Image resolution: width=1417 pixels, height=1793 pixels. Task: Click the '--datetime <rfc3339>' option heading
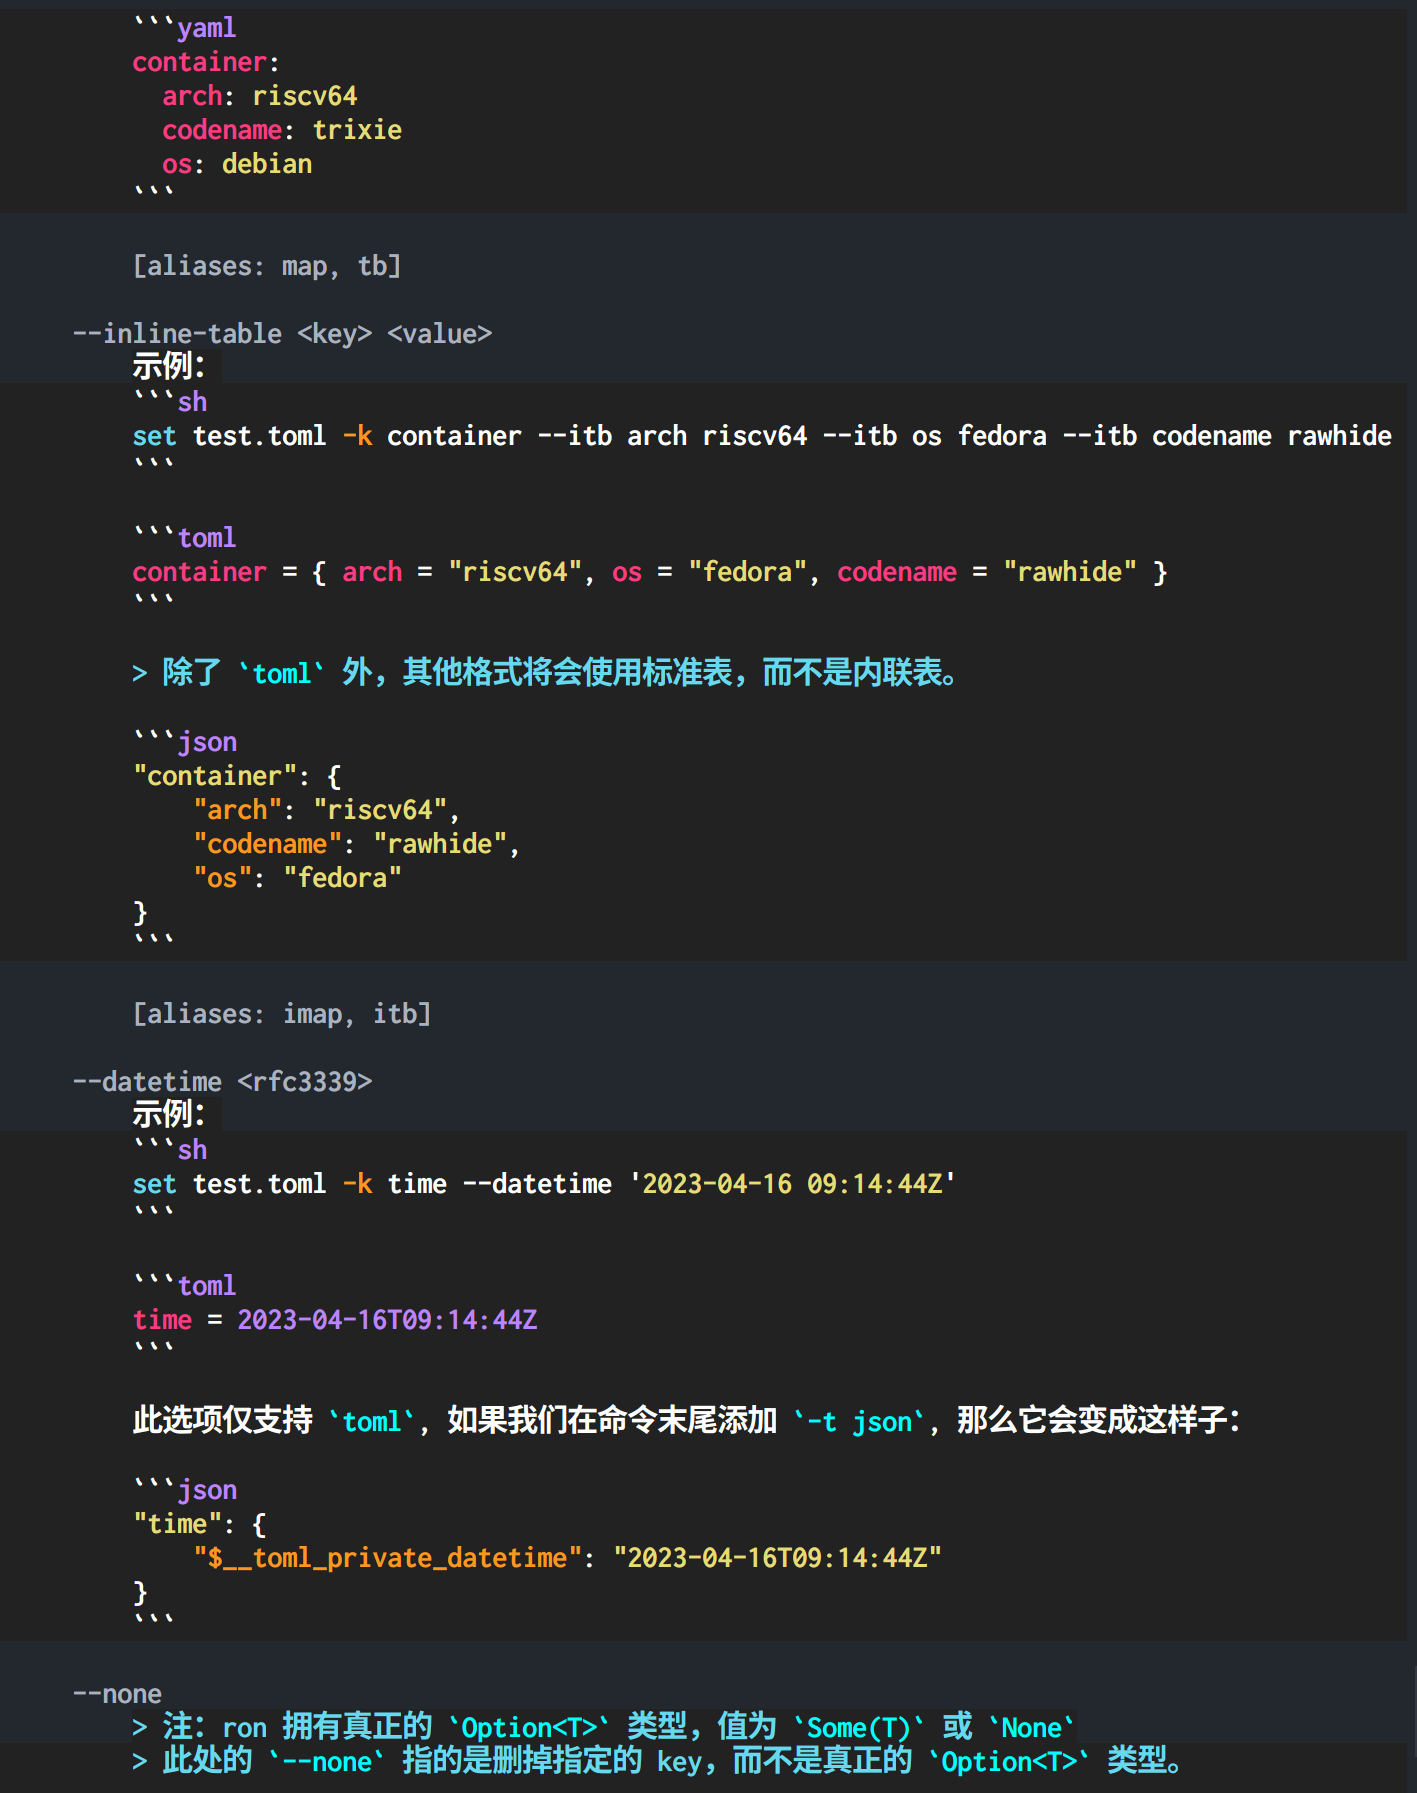coord(222,1081)
